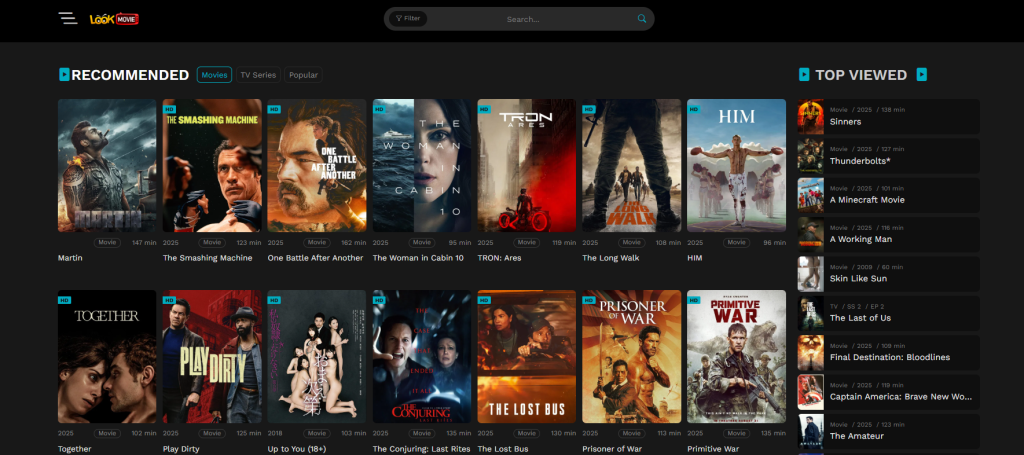
Task: Click play icon right of Top Viewed
Action: tap(921, 74)
